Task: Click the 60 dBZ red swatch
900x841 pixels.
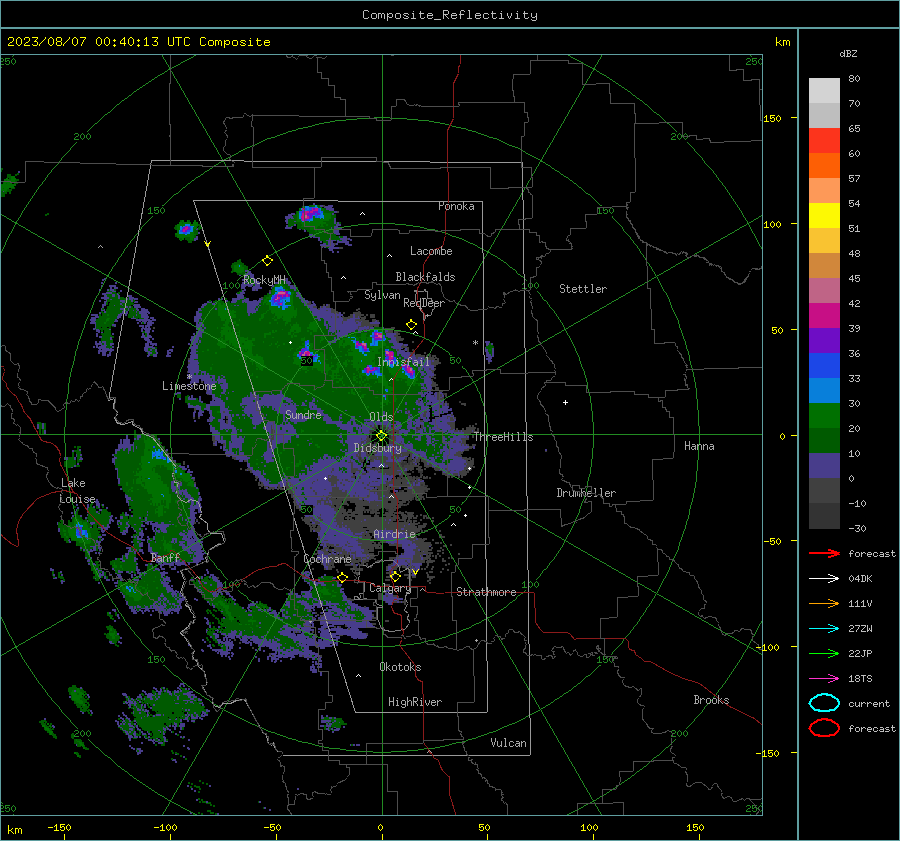Action: pyautogui.click(x=824, y=141)
